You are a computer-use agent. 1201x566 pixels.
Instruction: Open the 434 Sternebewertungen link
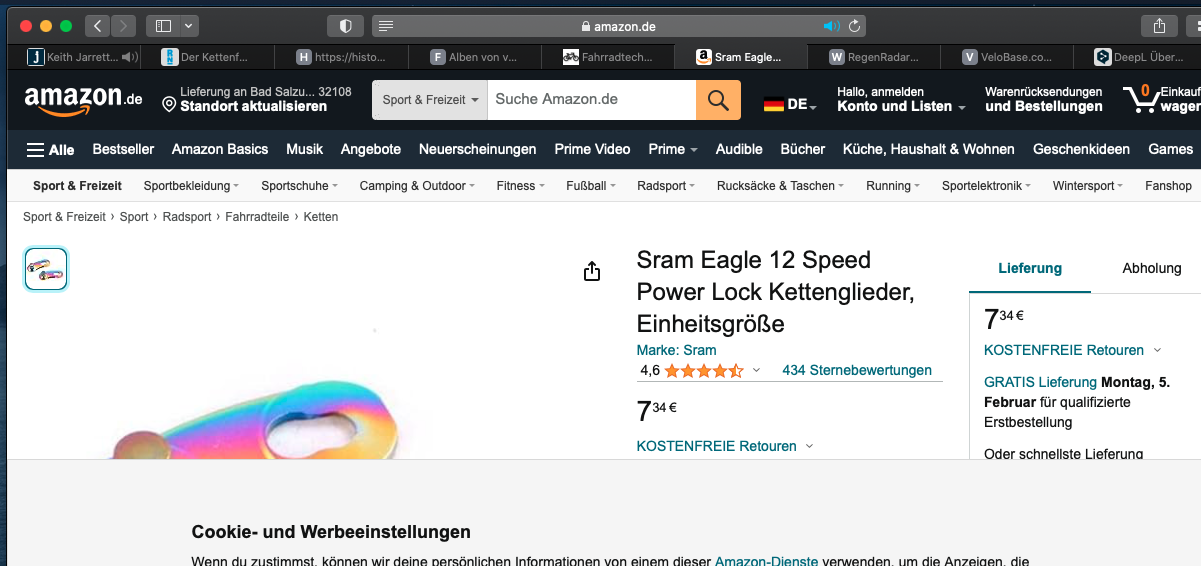point(856,370)
